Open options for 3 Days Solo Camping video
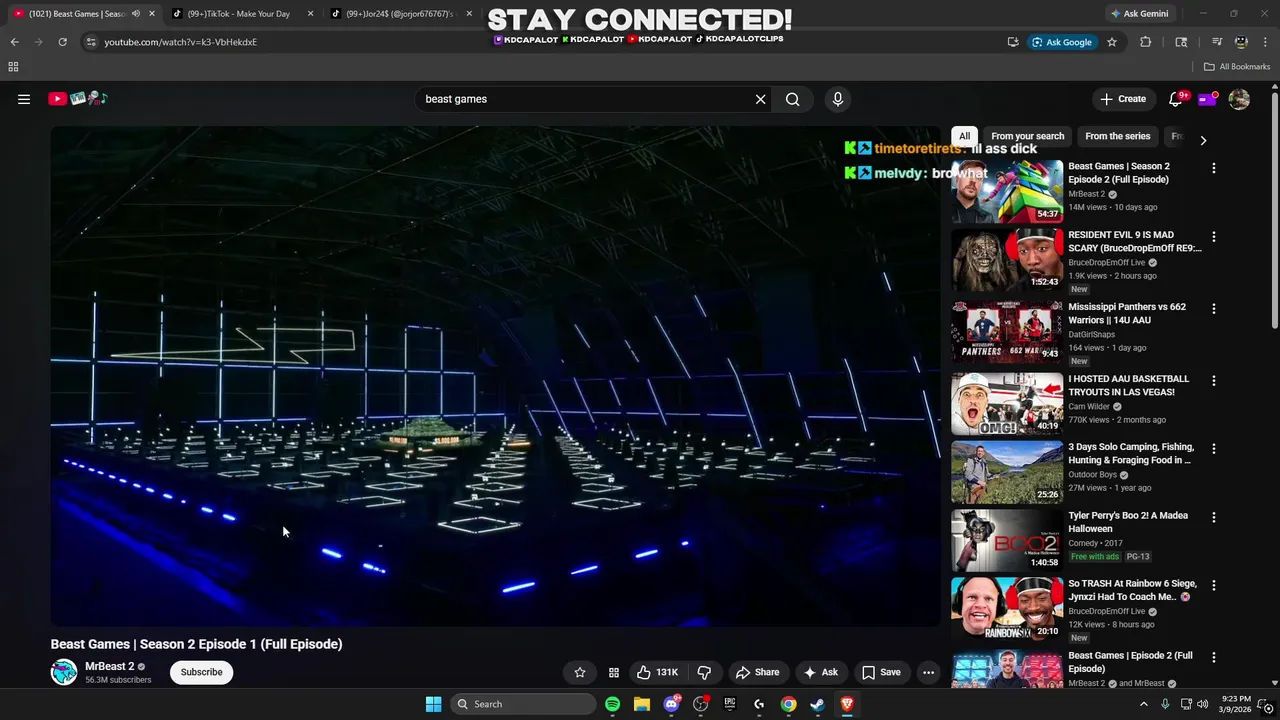 1214,449
